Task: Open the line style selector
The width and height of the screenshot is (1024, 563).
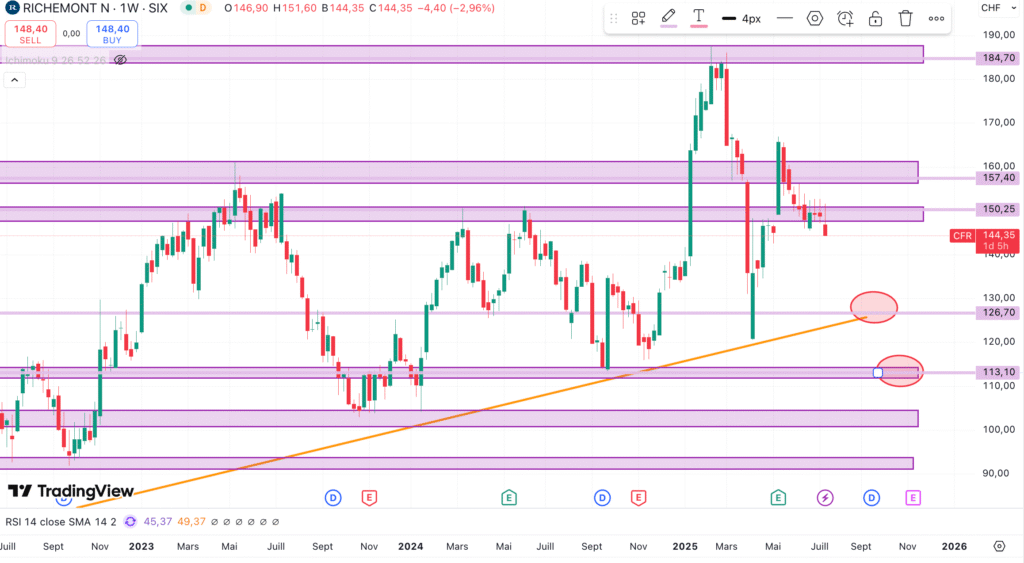Action: click(x=785, y=18)
